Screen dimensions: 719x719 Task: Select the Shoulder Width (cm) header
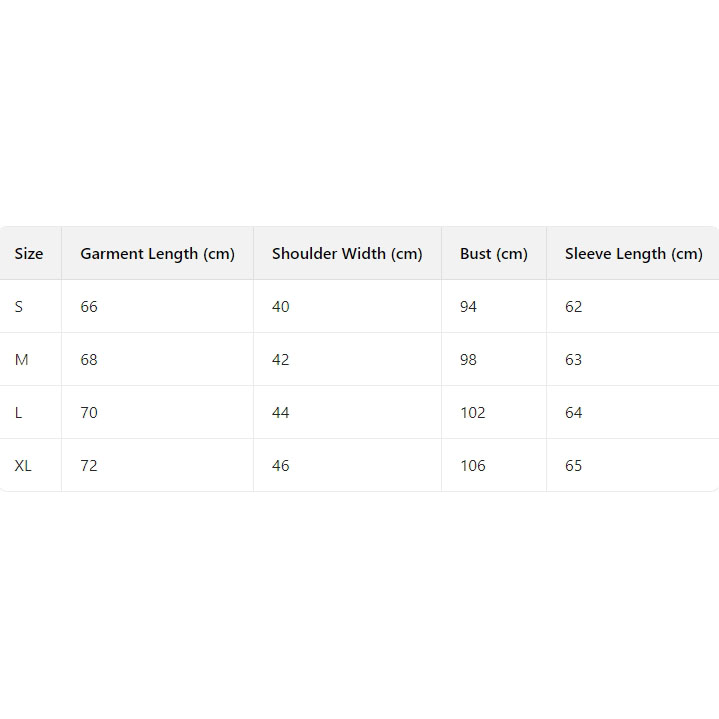347,254
